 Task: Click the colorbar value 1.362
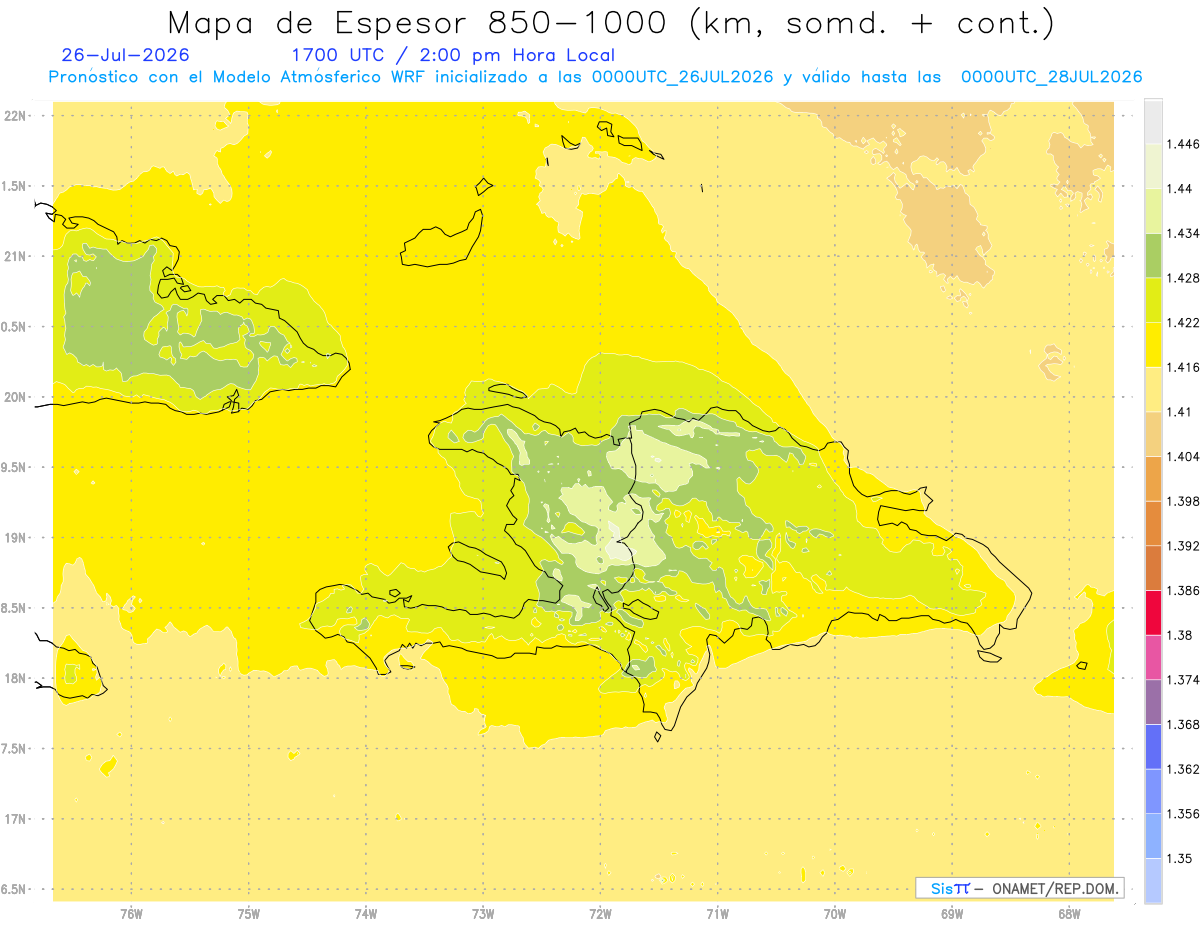(x=1185, y=769)
